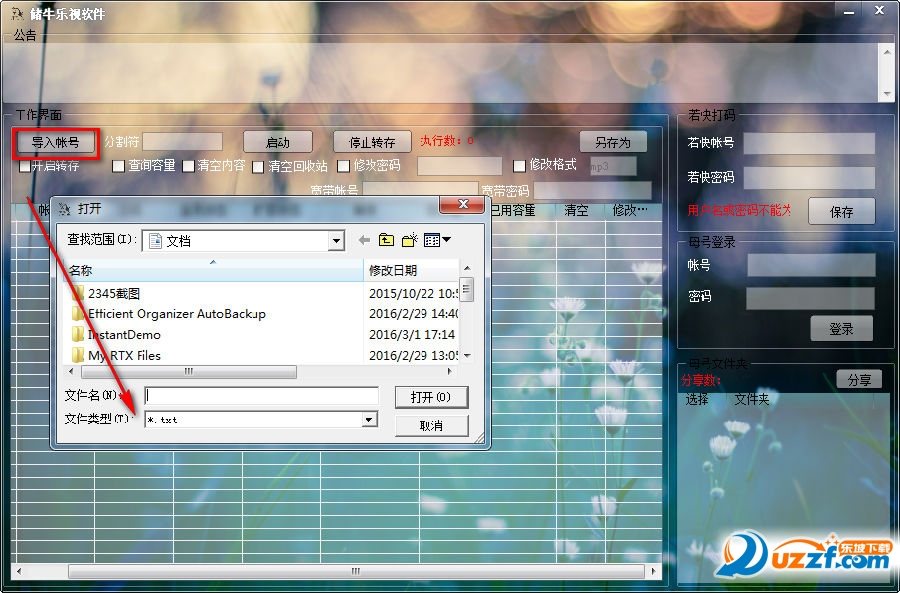The width and height of the screenshot is (900, 593).
Task: Tick the 修改密码 checkbox
Action: (343, 166)
